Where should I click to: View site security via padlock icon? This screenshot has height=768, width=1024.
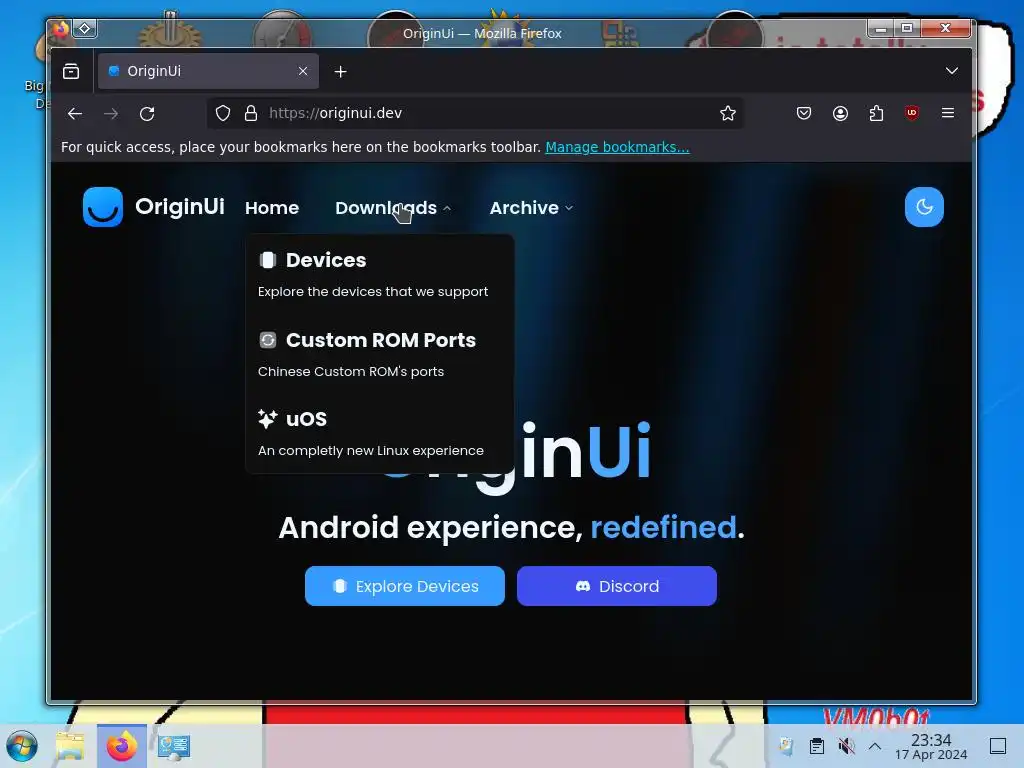[x=250, y=113]
